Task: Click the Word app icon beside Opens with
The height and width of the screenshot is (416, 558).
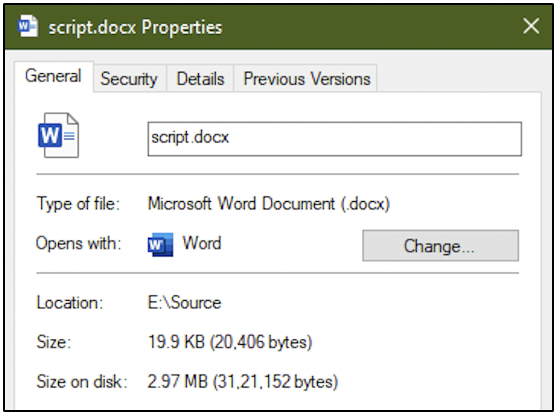Action: coord(160,244)
